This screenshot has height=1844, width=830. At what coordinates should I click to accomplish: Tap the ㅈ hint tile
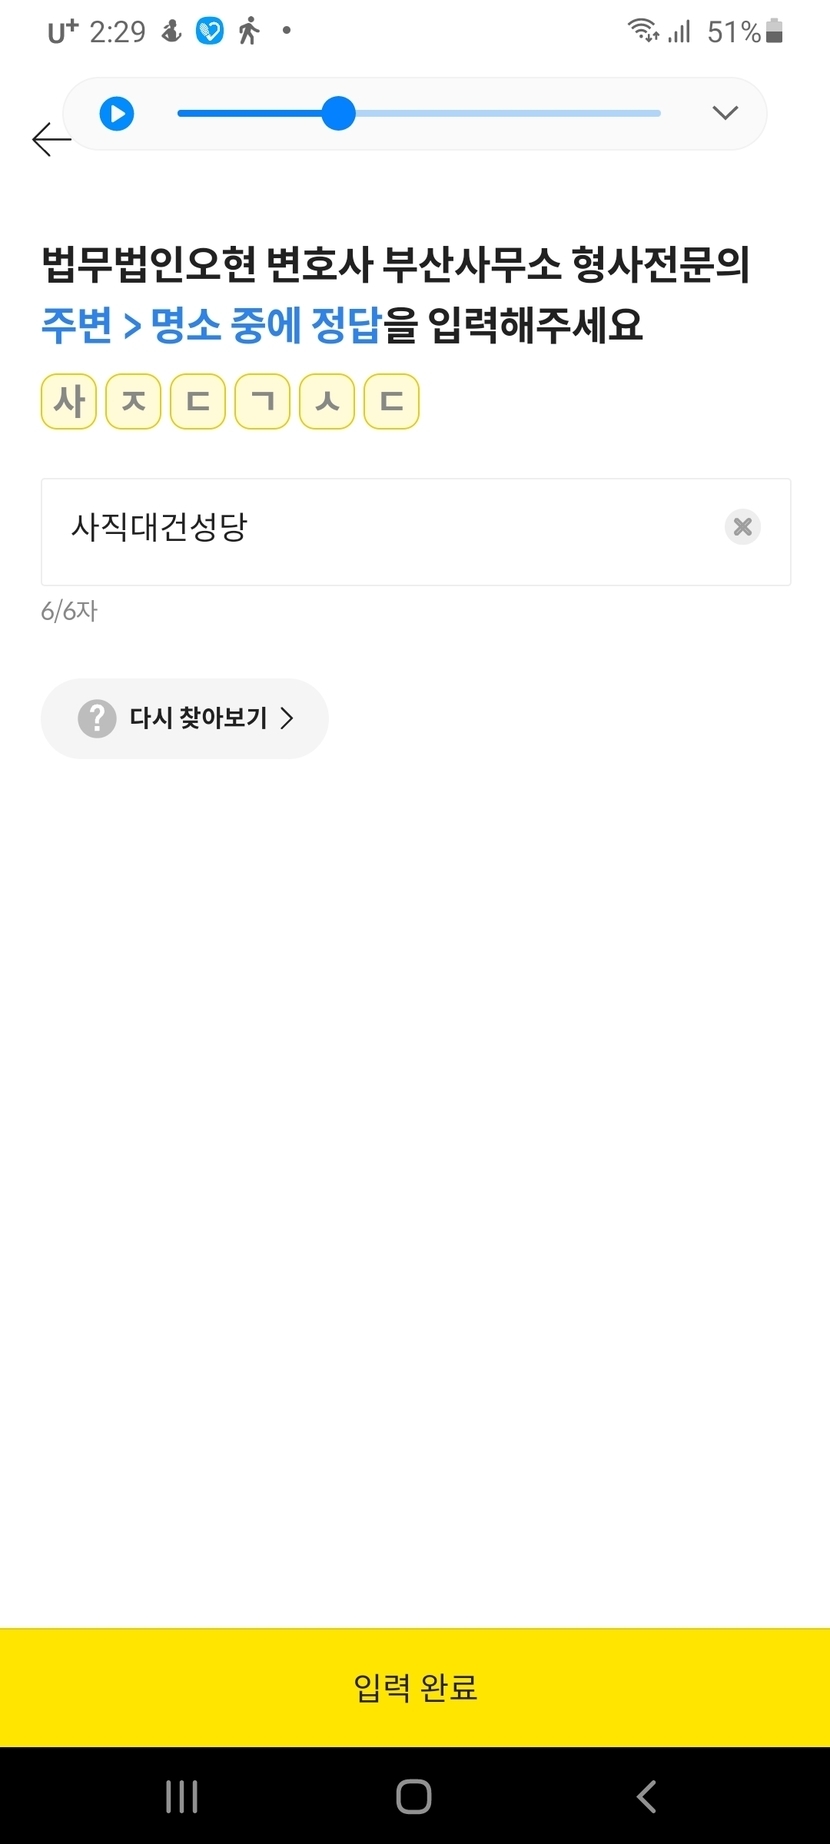click(x=133, y=402)
